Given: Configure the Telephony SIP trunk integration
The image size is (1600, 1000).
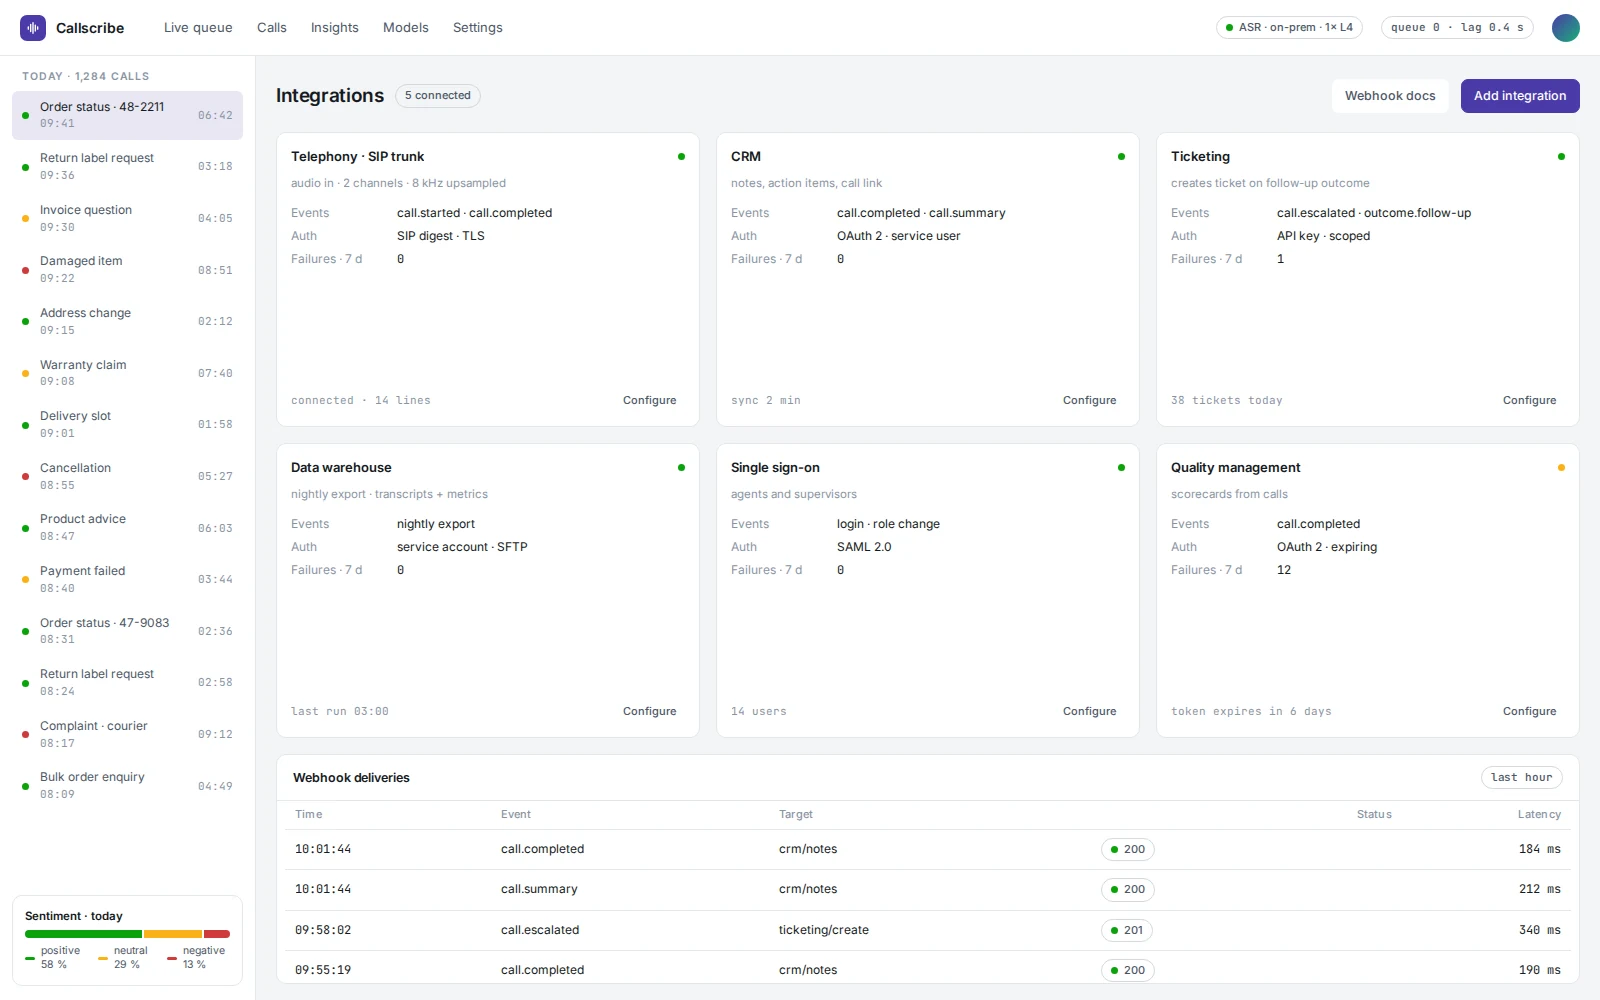Looking at the screenshot, I should tap(649, 400).
